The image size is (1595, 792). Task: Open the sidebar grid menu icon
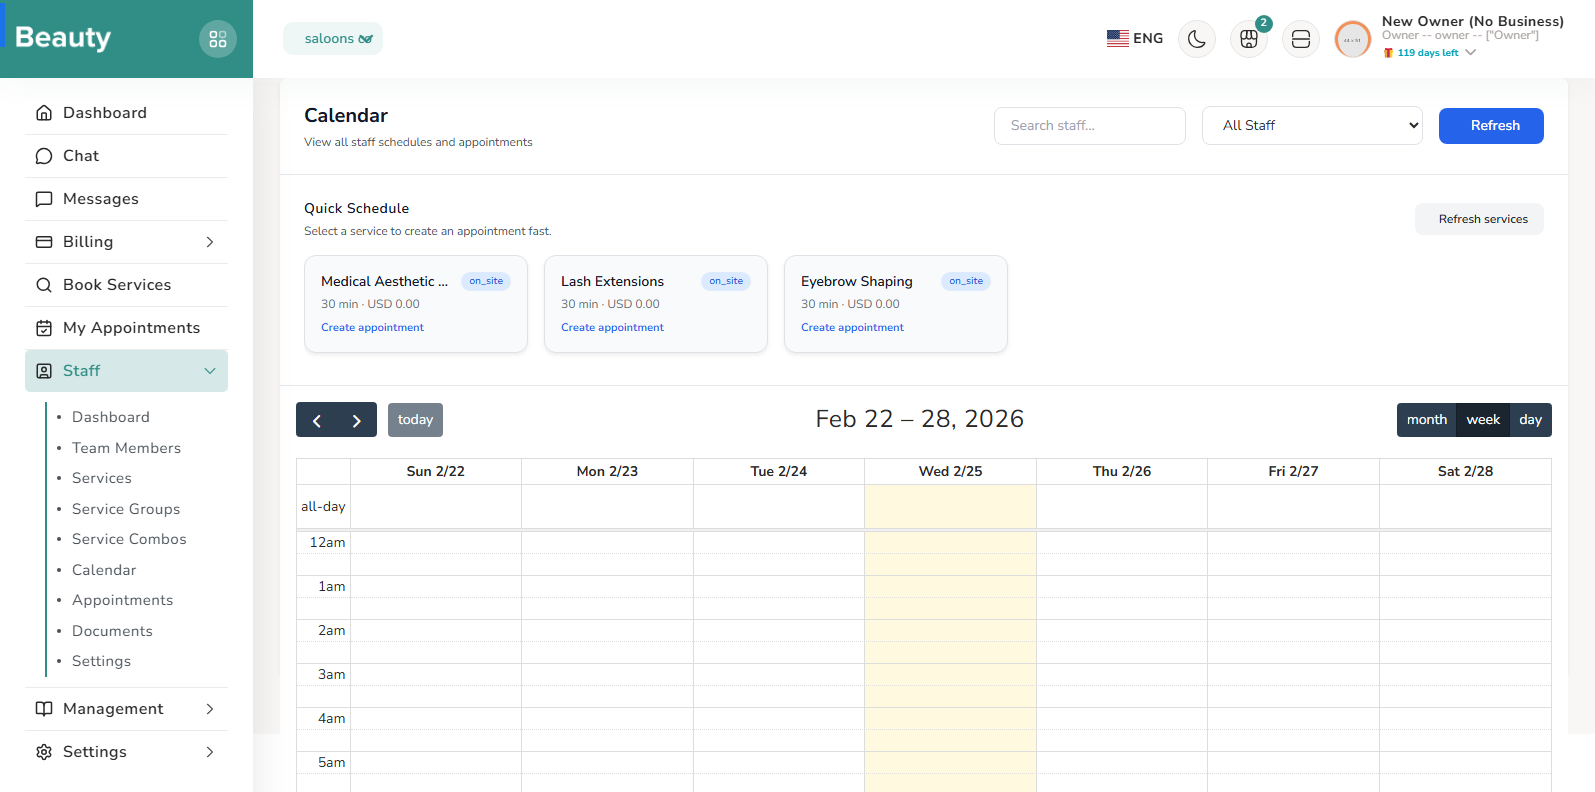[218, 39]
